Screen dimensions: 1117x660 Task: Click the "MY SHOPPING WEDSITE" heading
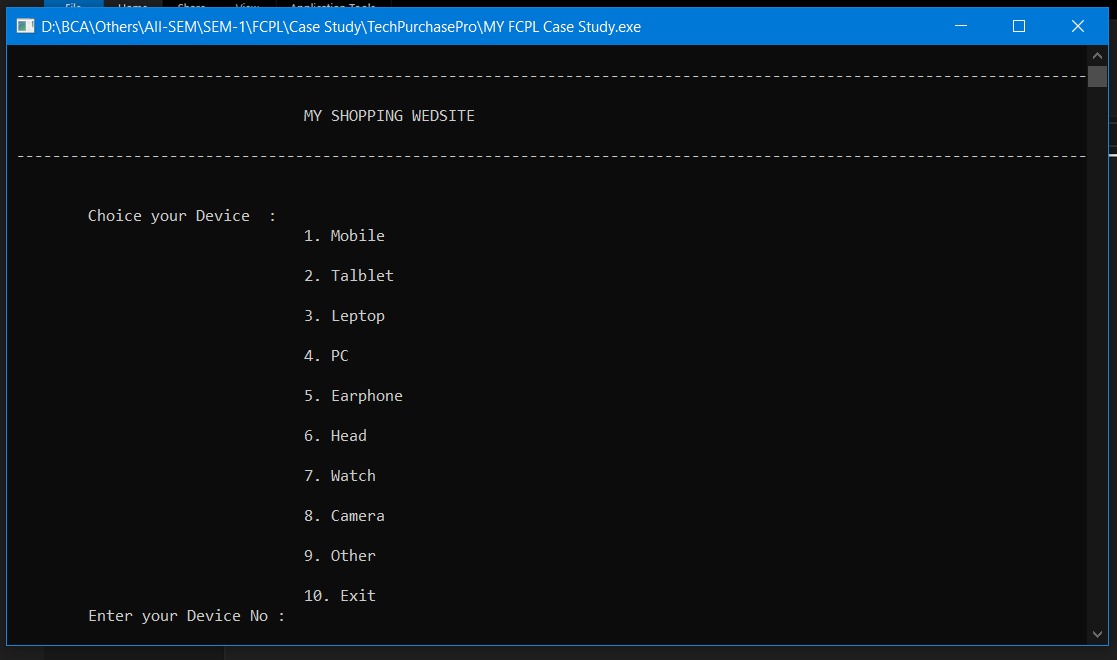[389, 116]
